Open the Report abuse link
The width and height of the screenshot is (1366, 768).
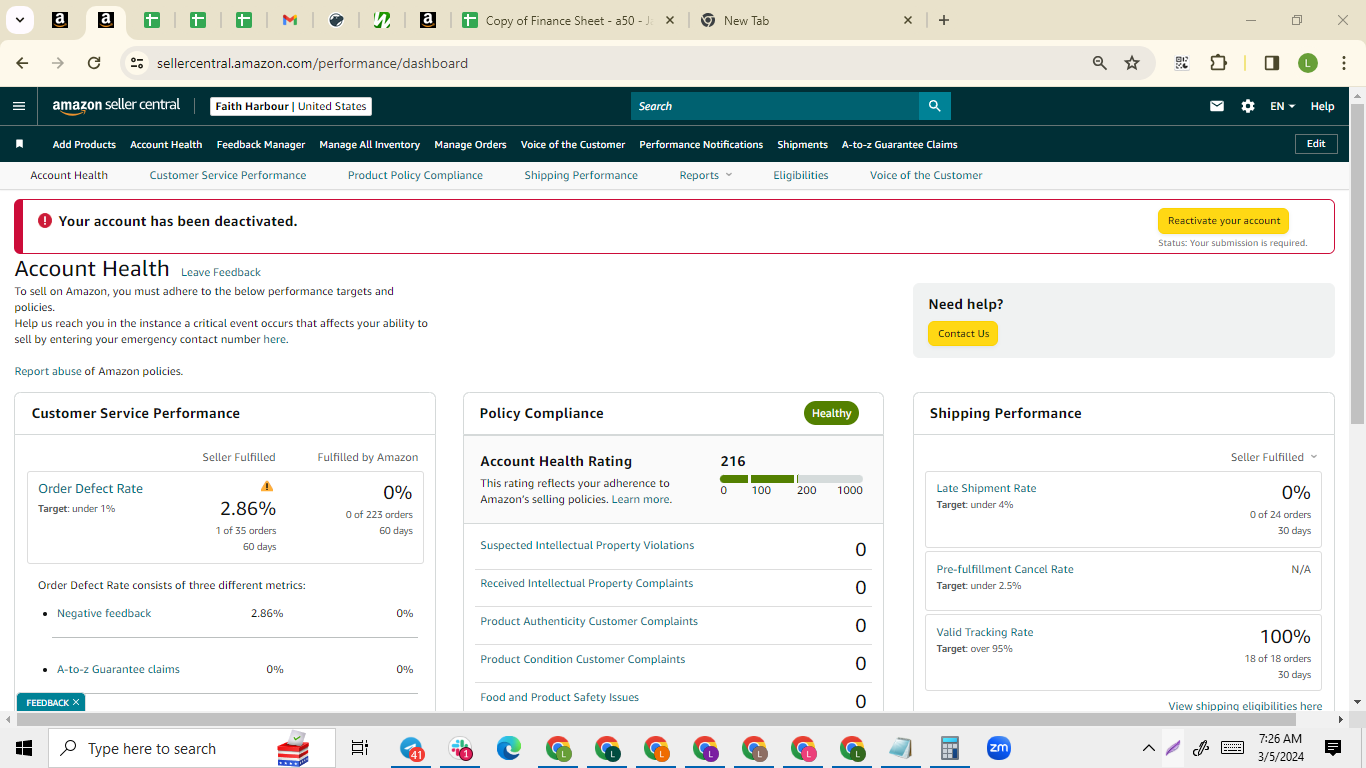[x=48, y=371]
